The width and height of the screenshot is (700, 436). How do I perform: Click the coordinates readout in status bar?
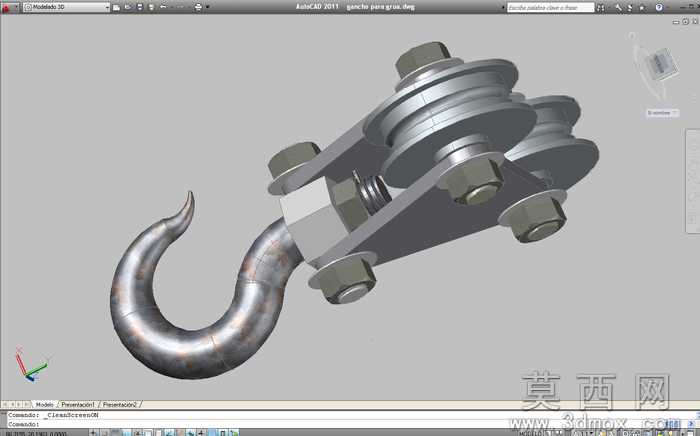pos(38,433)
